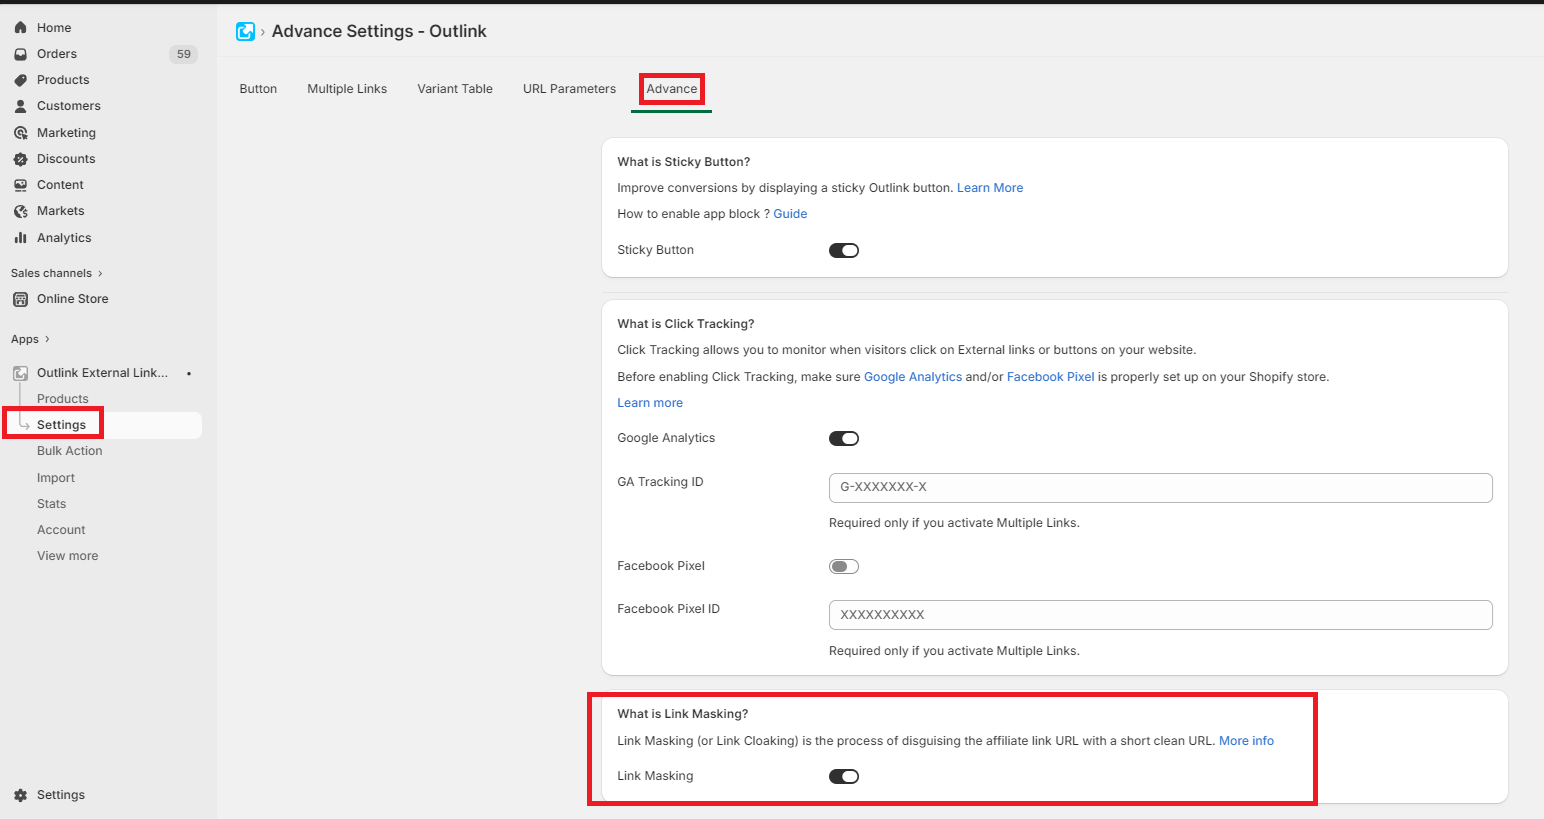Click the Orders inbox icon

click(x=20, y=54)
